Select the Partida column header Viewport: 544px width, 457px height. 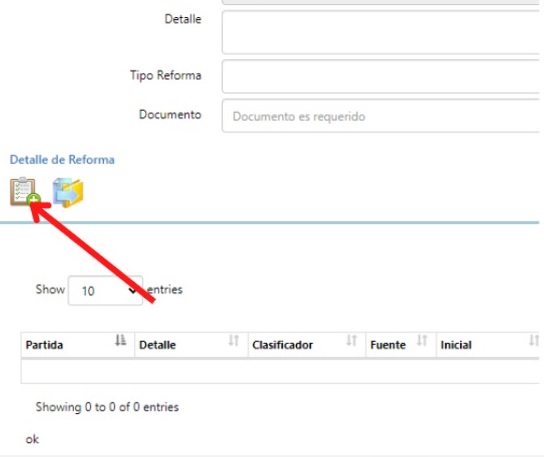78,345
